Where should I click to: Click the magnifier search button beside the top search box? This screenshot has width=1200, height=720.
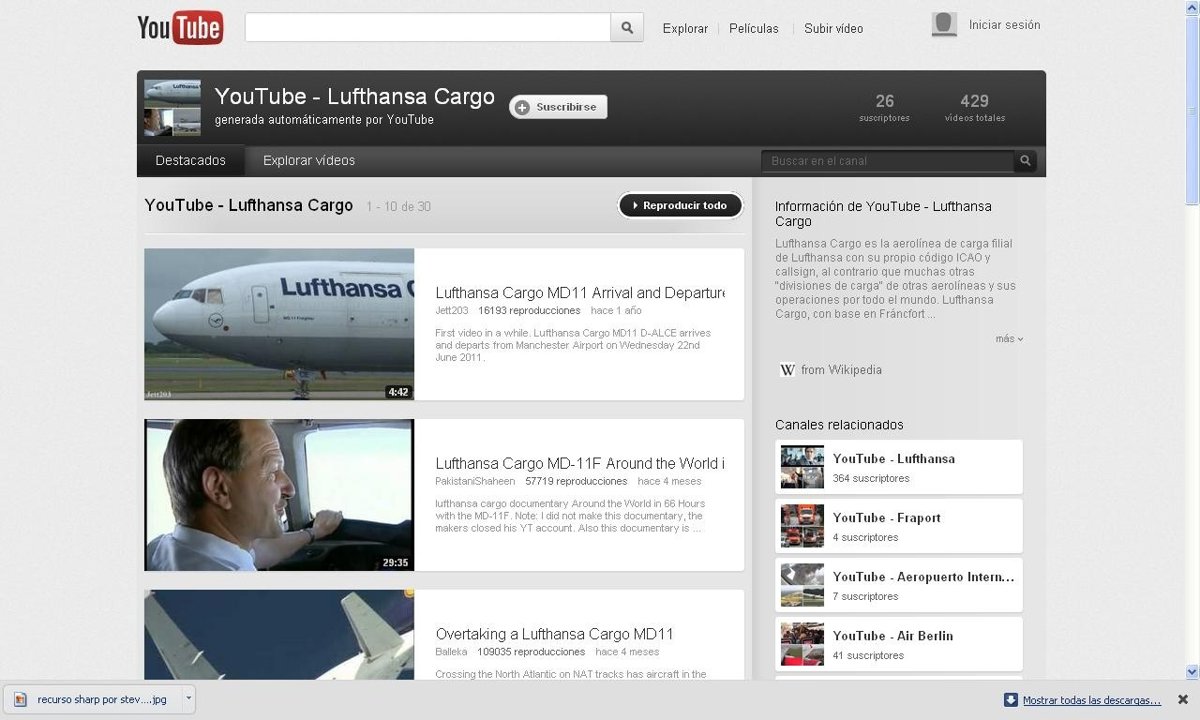[626, 28]
